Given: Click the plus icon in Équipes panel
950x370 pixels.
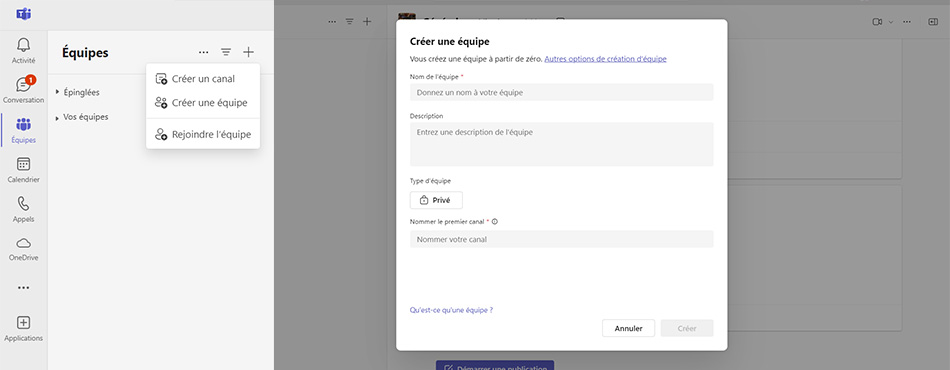Looking at the screenshot, I should (x=248, y=53).
